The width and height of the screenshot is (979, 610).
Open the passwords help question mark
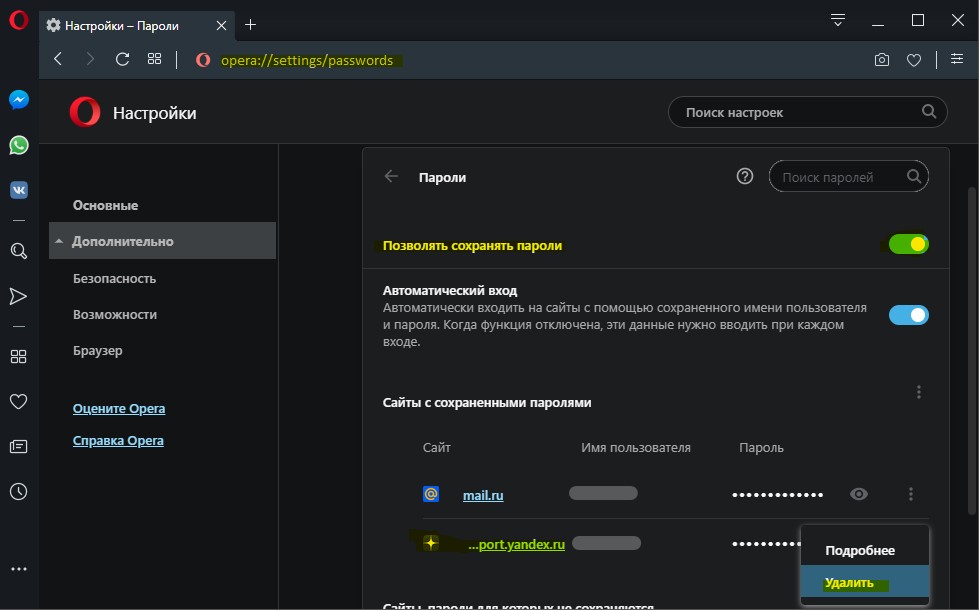[x=745, y=177]
